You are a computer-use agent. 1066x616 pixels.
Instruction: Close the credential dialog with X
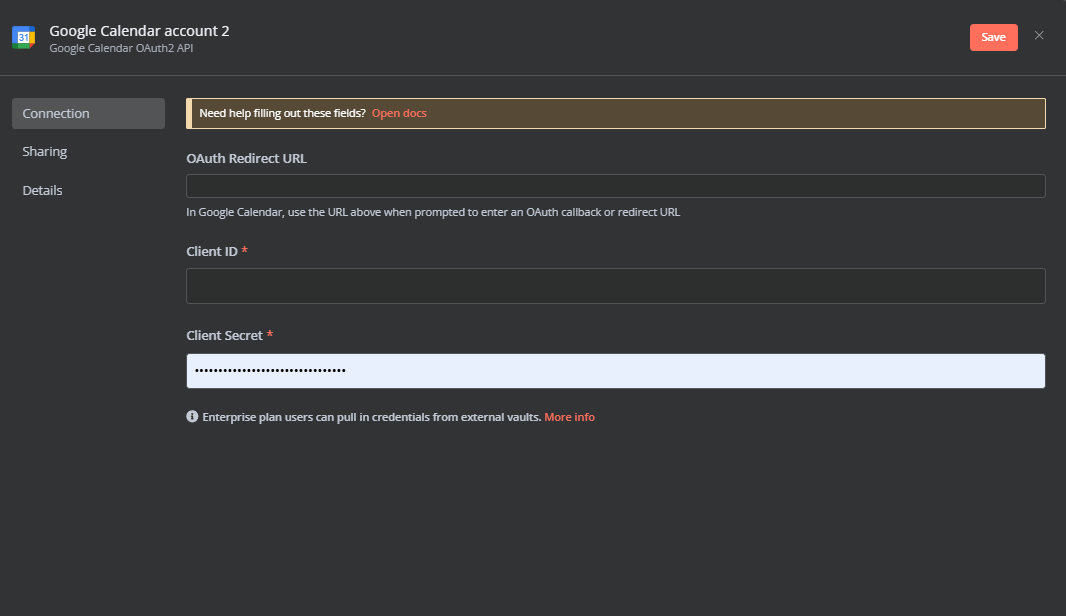click(1039, 35)
